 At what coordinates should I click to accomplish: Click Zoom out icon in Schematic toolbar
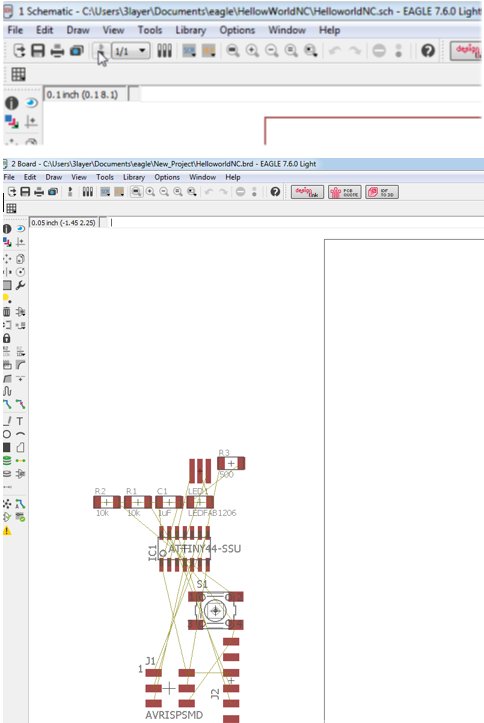(x=272, y=50)
